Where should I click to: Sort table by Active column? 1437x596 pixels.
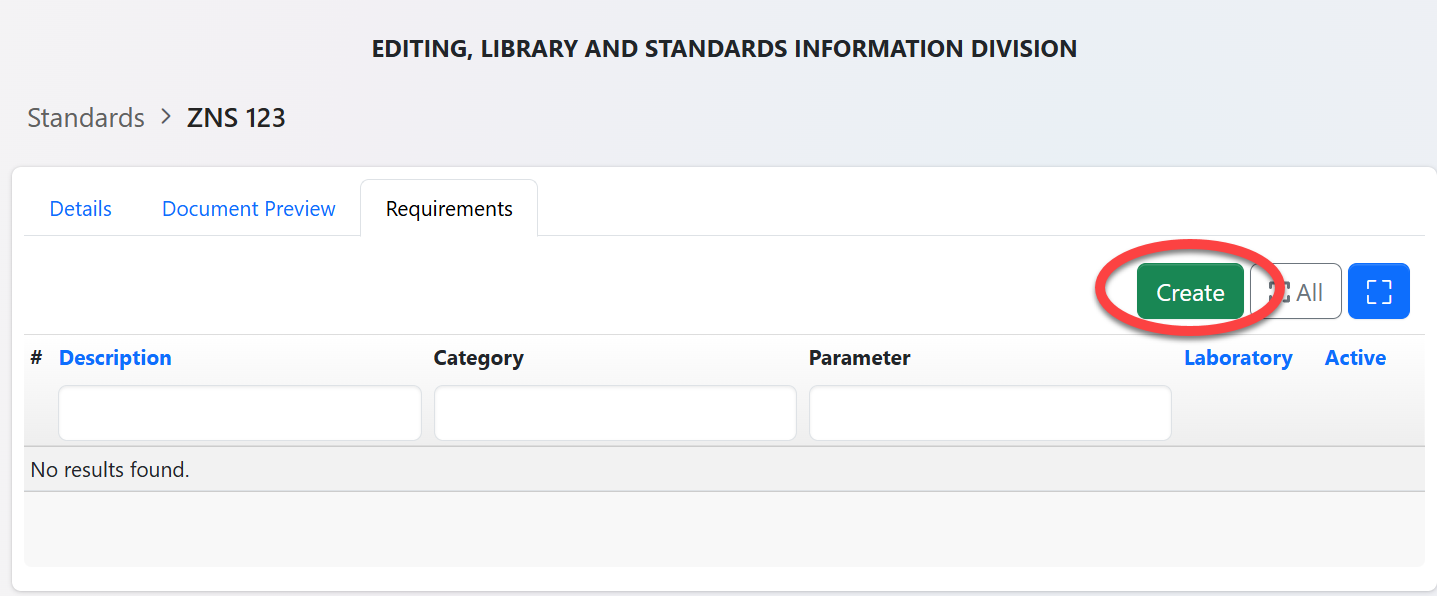click(x=1355, y=358)
